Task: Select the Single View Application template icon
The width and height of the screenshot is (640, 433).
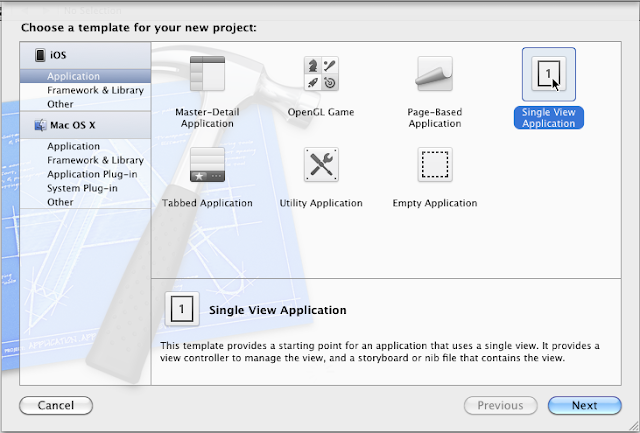Action: (549, 74)
